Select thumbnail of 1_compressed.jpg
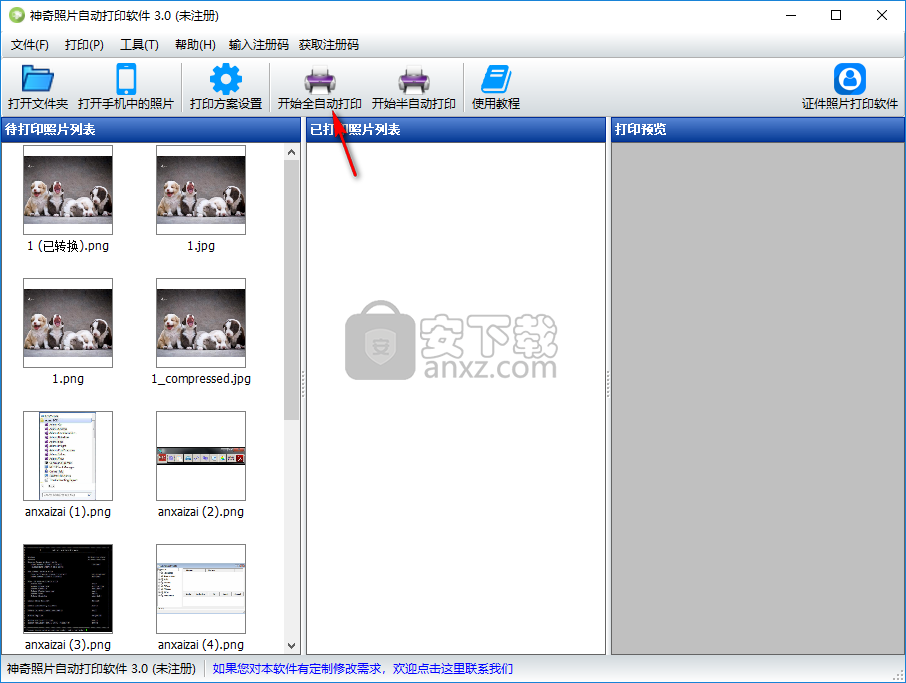The image size is (906, 683). 201,323
